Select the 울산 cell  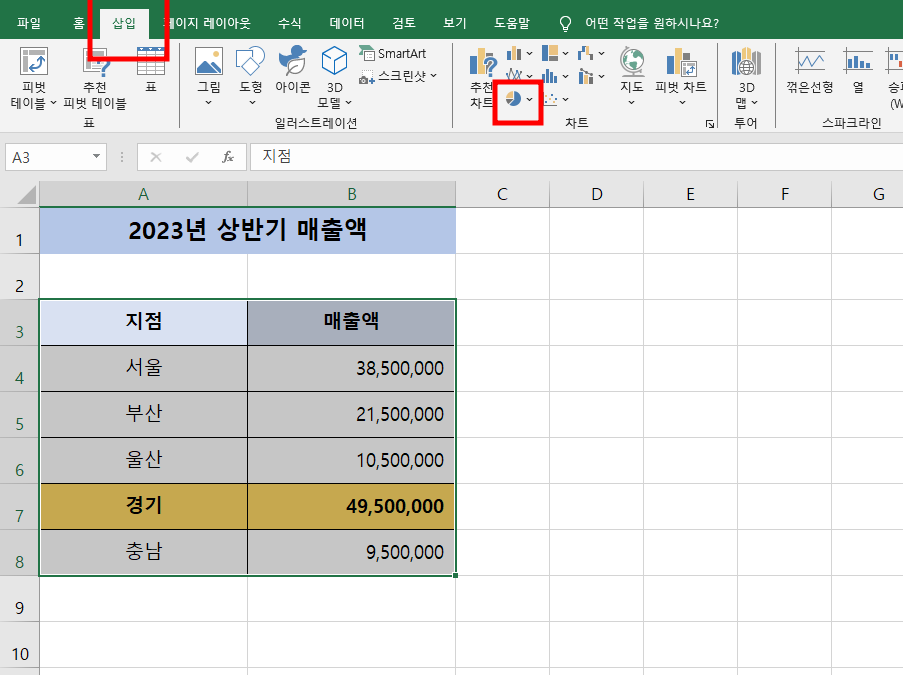pyautogui.click(x=144, y=461)
